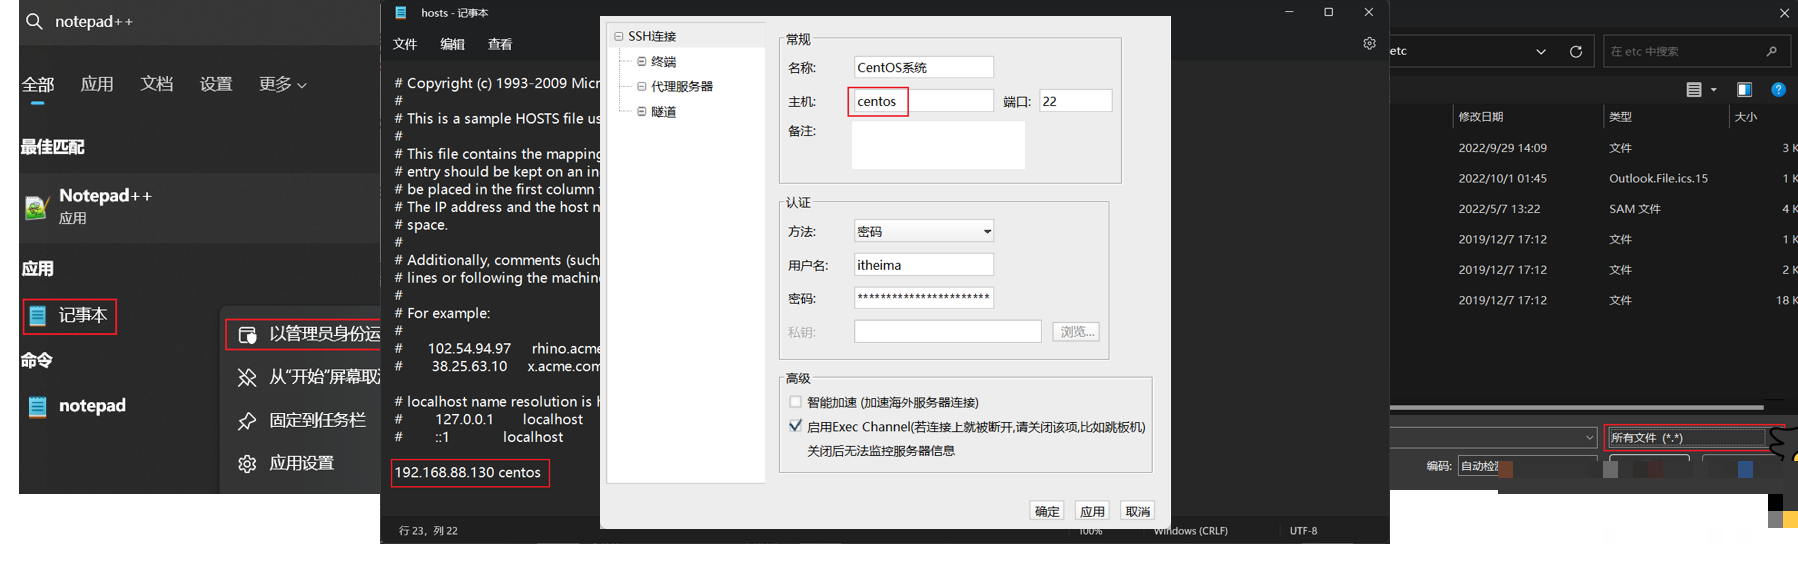Click the unpin from Start icon
Image resolution: width=1798 pixels, height=561 pixels.
click(247, 377)
